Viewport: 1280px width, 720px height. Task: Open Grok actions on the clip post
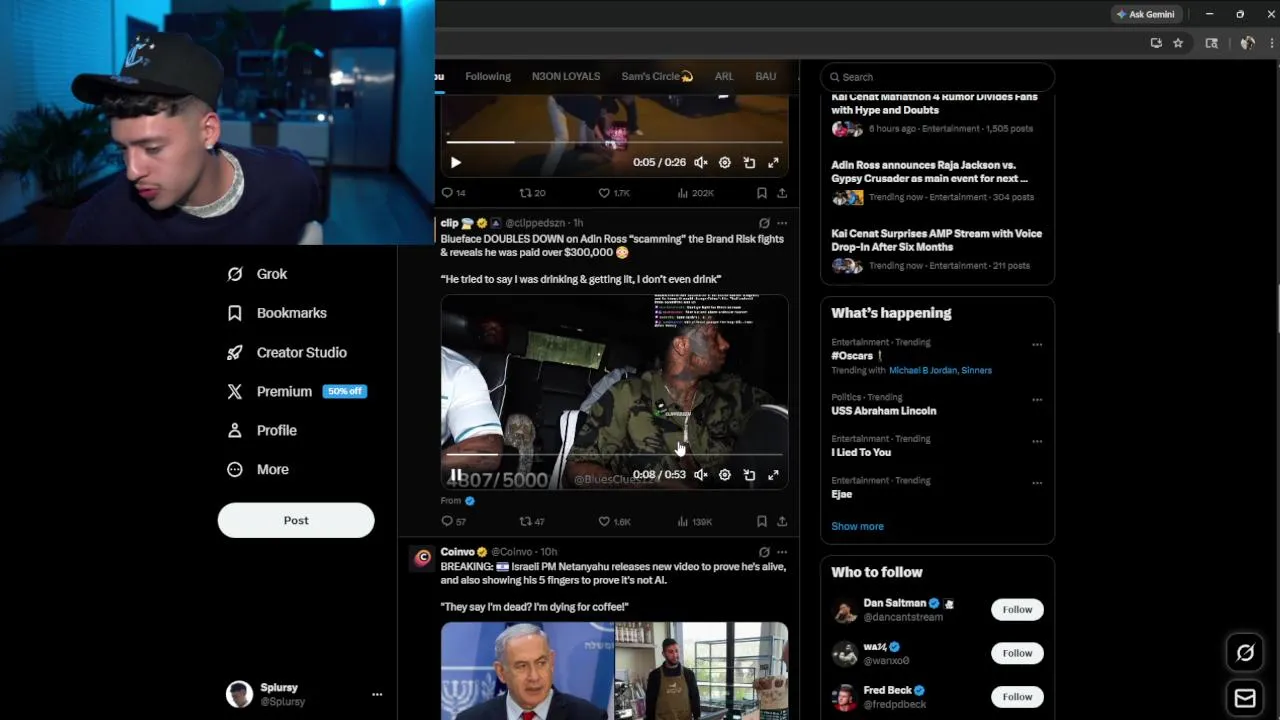764,223
